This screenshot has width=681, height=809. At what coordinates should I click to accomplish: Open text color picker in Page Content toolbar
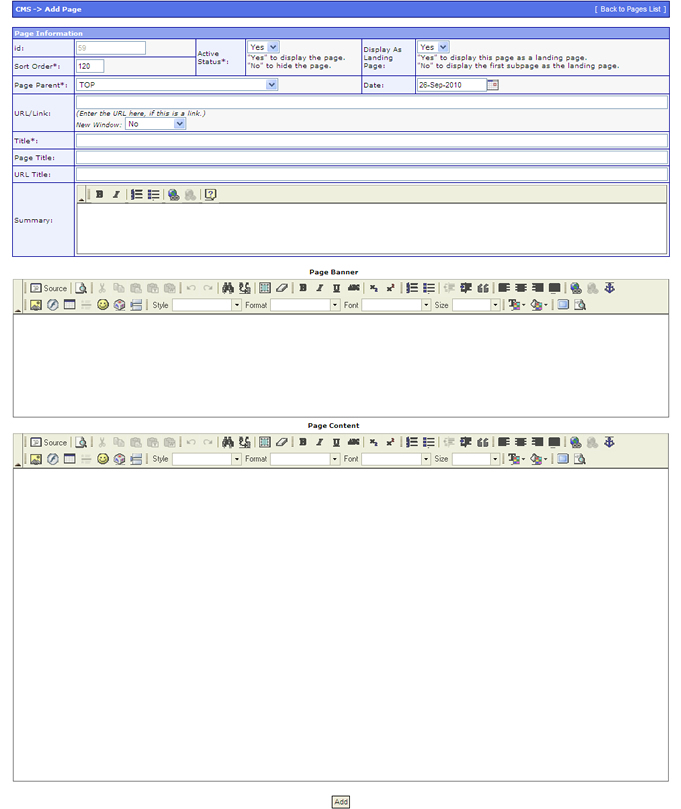[516, 459]
